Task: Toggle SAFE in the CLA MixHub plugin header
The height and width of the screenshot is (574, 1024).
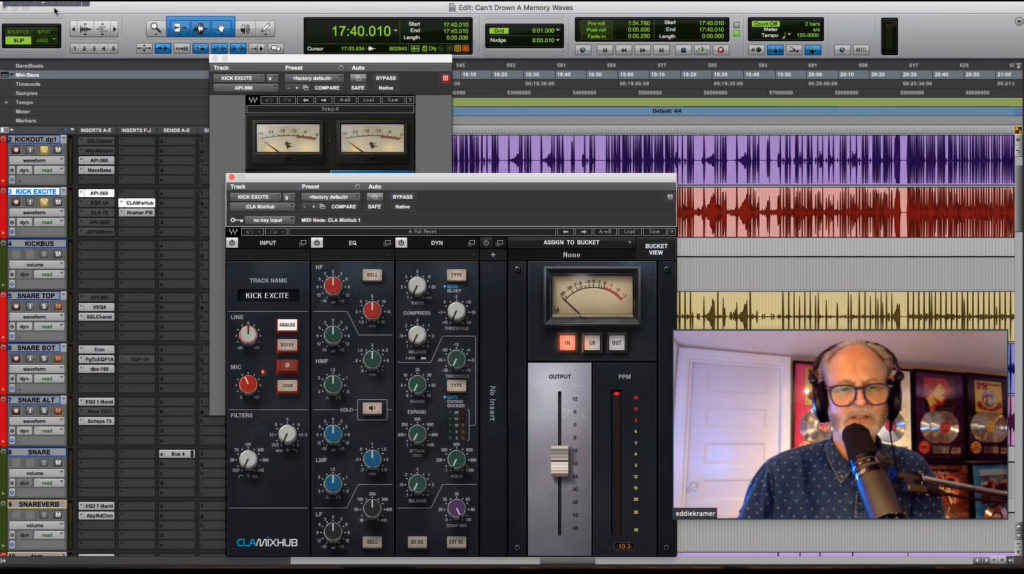Action: point(374,206)
